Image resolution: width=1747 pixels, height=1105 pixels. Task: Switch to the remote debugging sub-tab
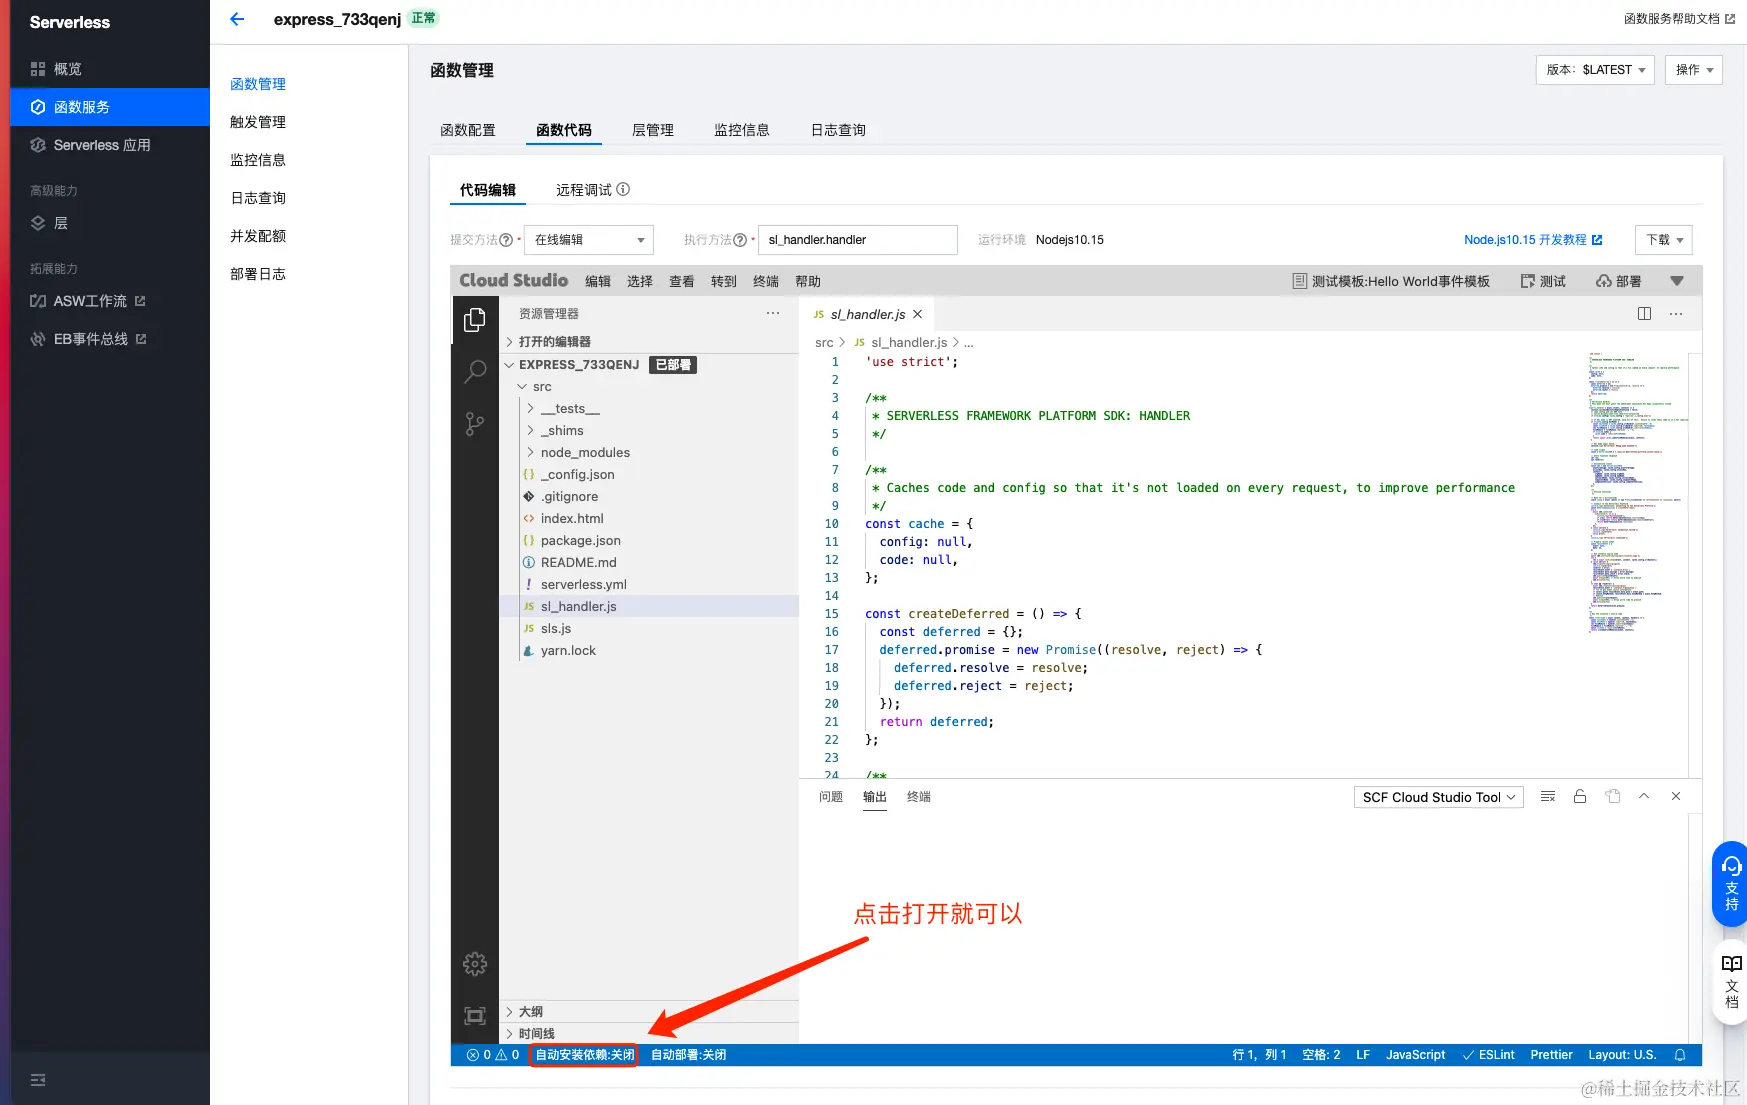[584, 190]
